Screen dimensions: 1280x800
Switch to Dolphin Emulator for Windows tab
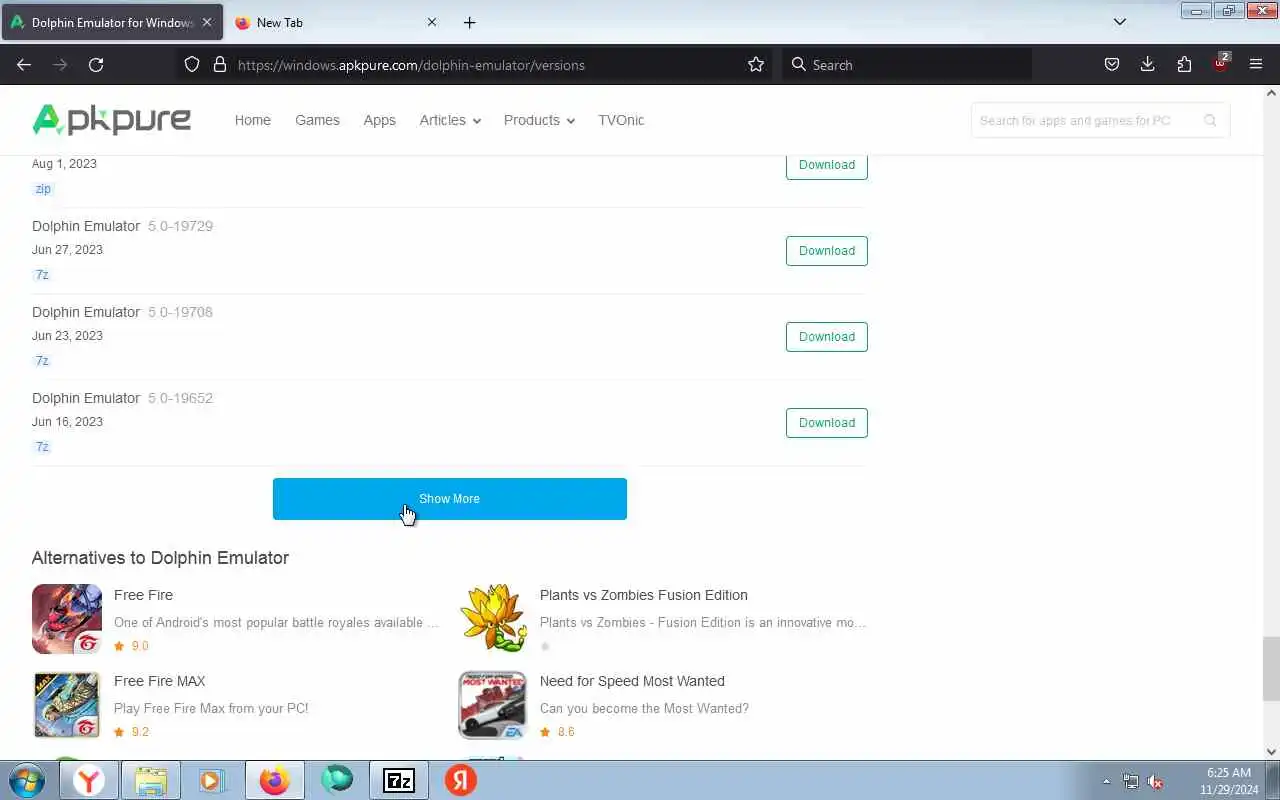pos(112,22)
